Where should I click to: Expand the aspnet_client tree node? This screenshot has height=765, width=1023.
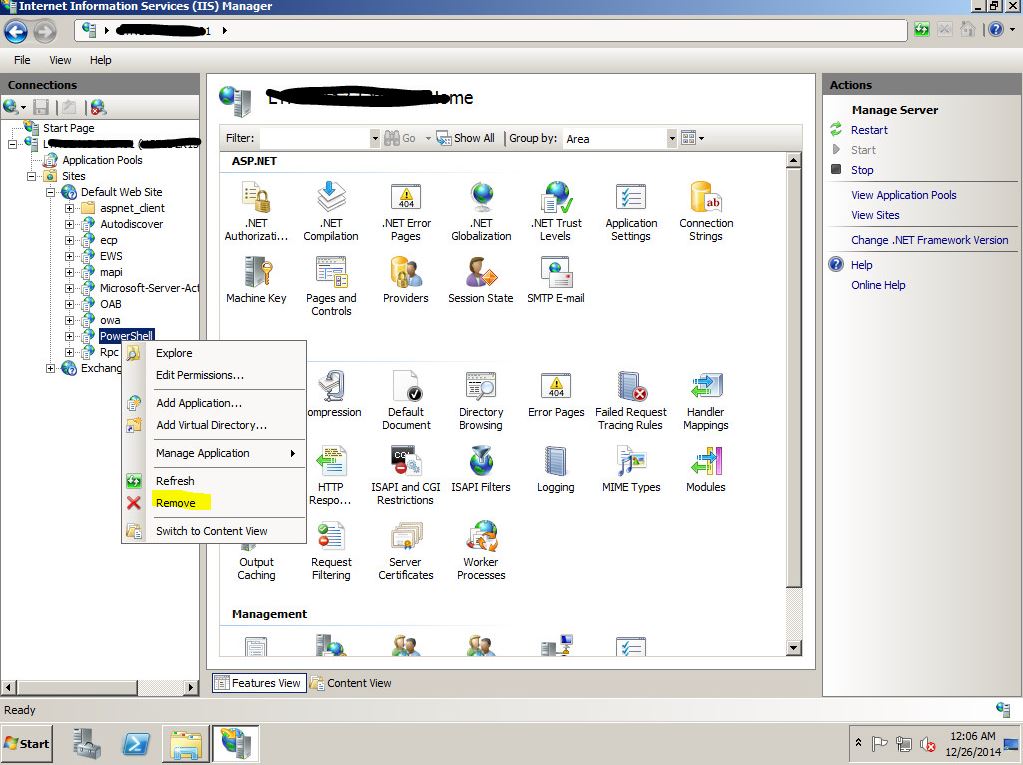point(69,208)
